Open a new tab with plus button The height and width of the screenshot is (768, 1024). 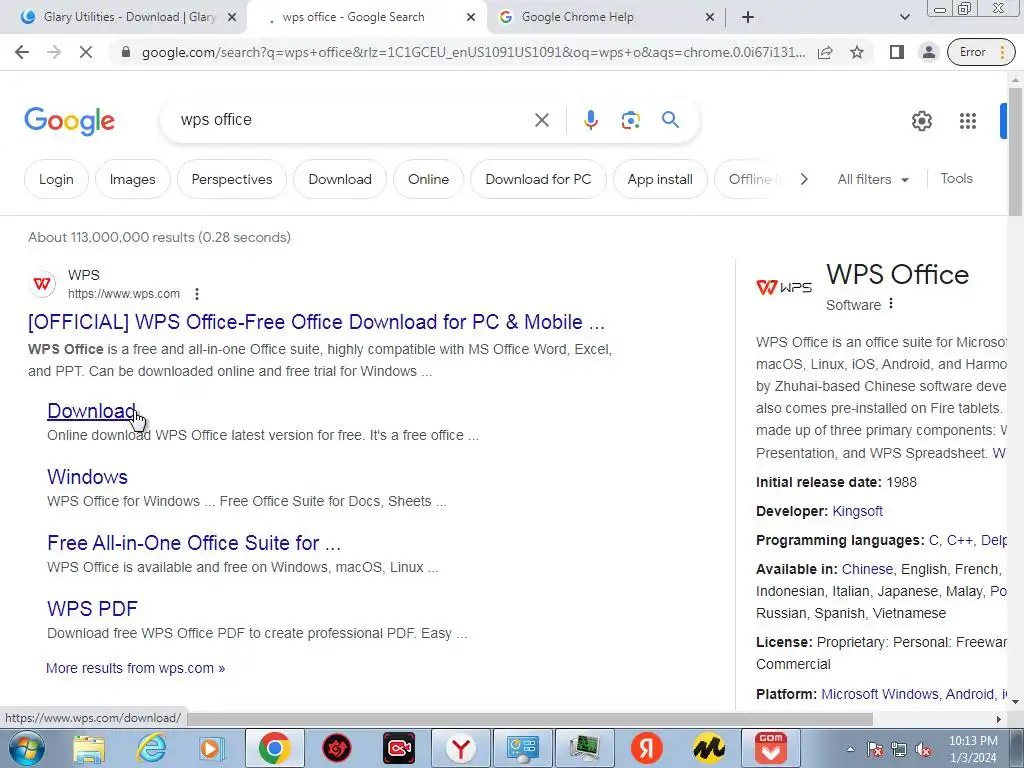coord(748,17)
